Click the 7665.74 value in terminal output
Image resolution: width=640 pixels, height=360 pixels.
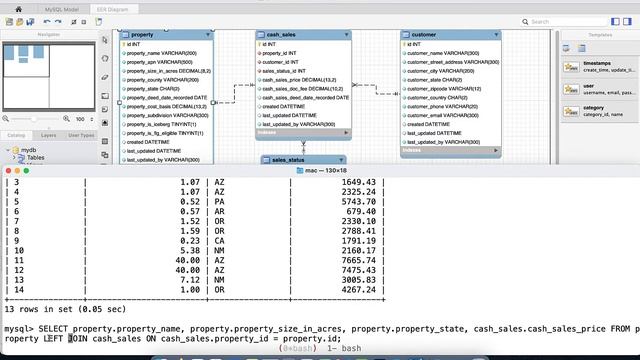point(358,260)
